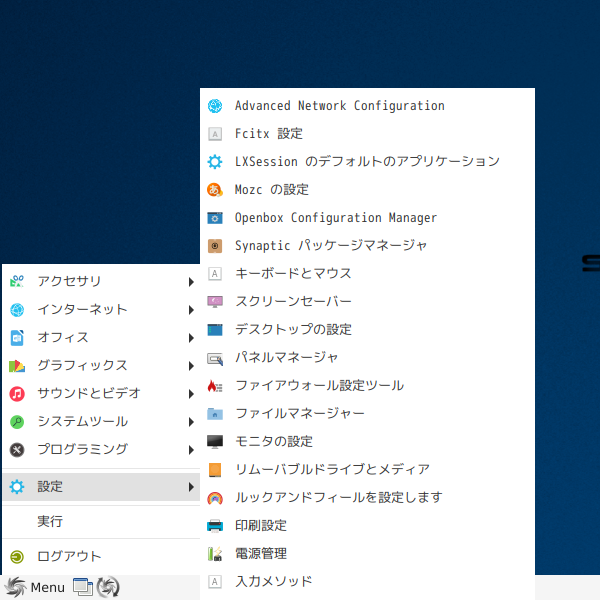
Task: Click the インターネット globe icon
Action: coord(17,310)
